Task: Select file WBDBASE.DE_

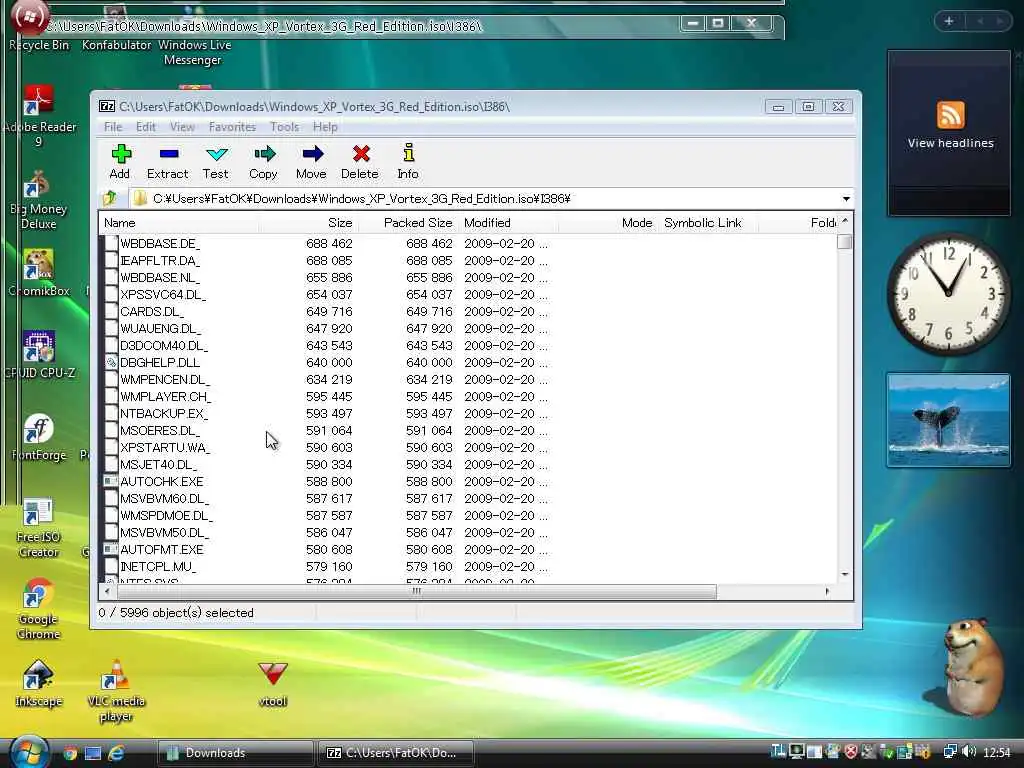Action: click(x=160, y=244)
